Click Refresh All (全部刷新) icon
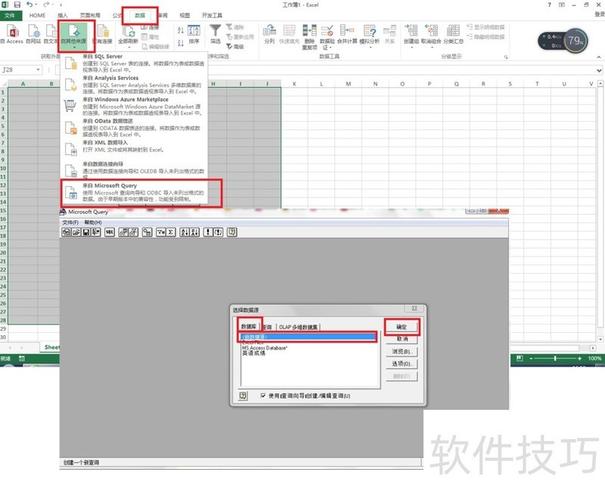Viewport: 605px width, 500px height. 128,35
